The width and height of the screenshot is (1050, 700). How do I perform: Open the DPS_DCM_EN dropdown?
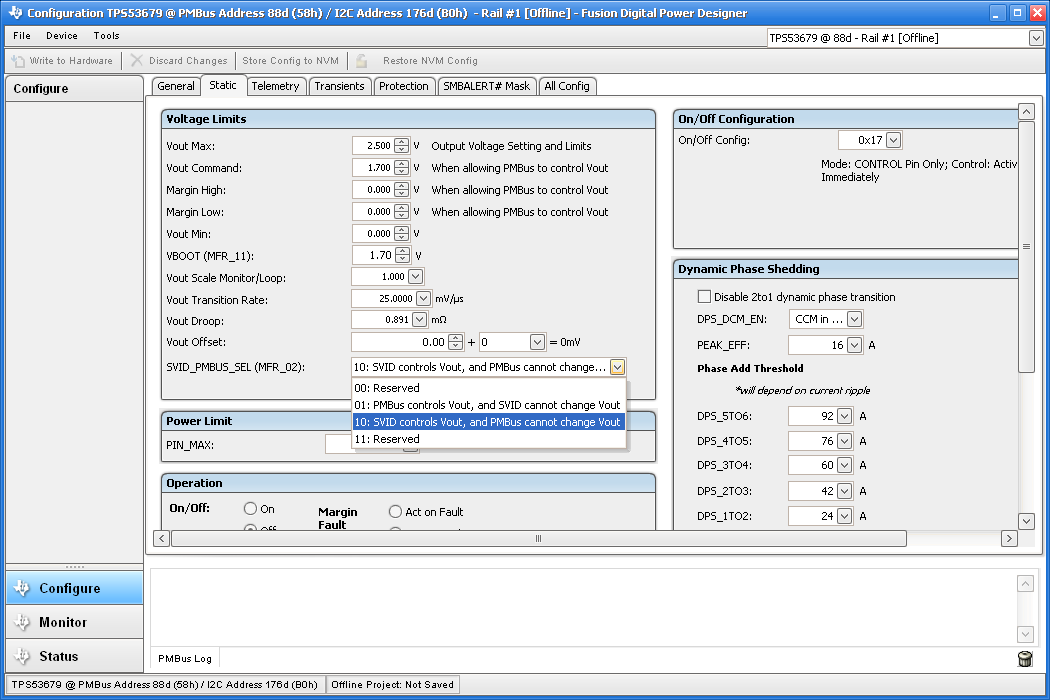pos(854,319)
